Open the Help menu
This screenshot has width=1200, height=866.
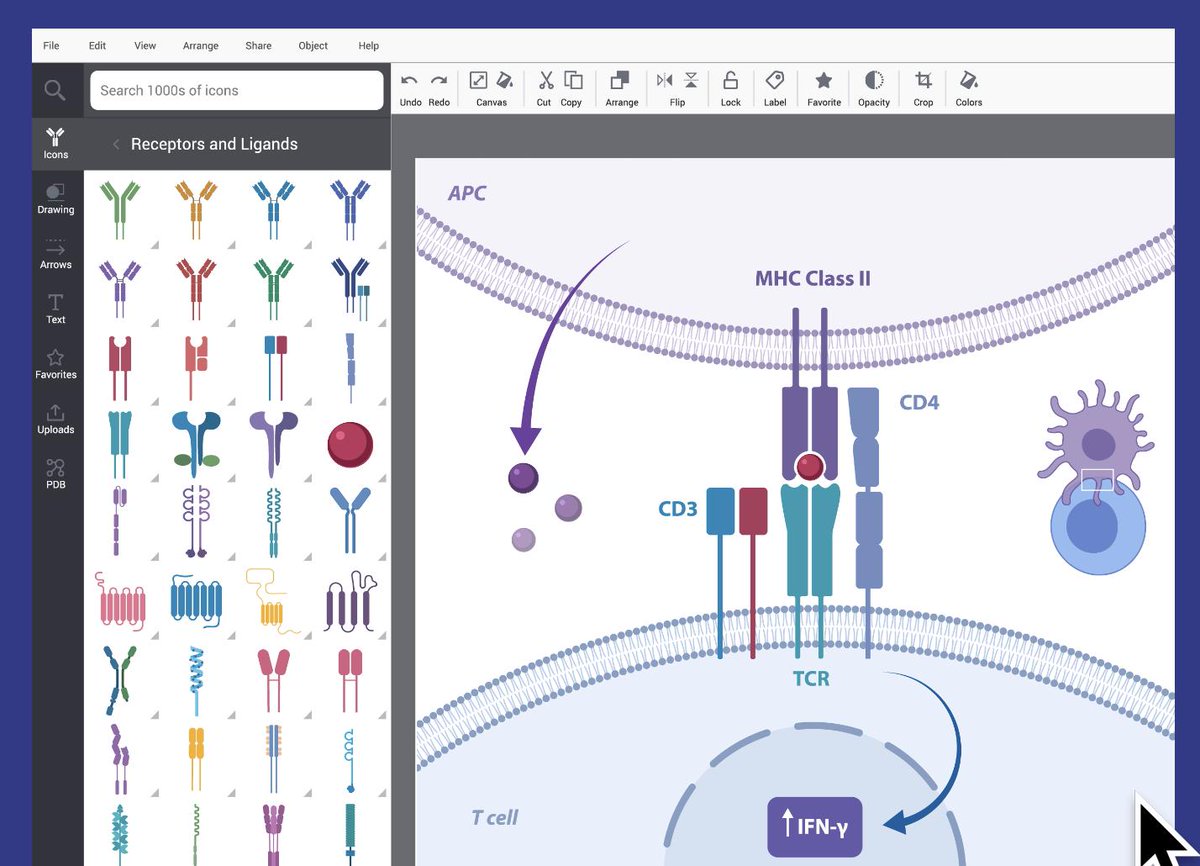369,46
